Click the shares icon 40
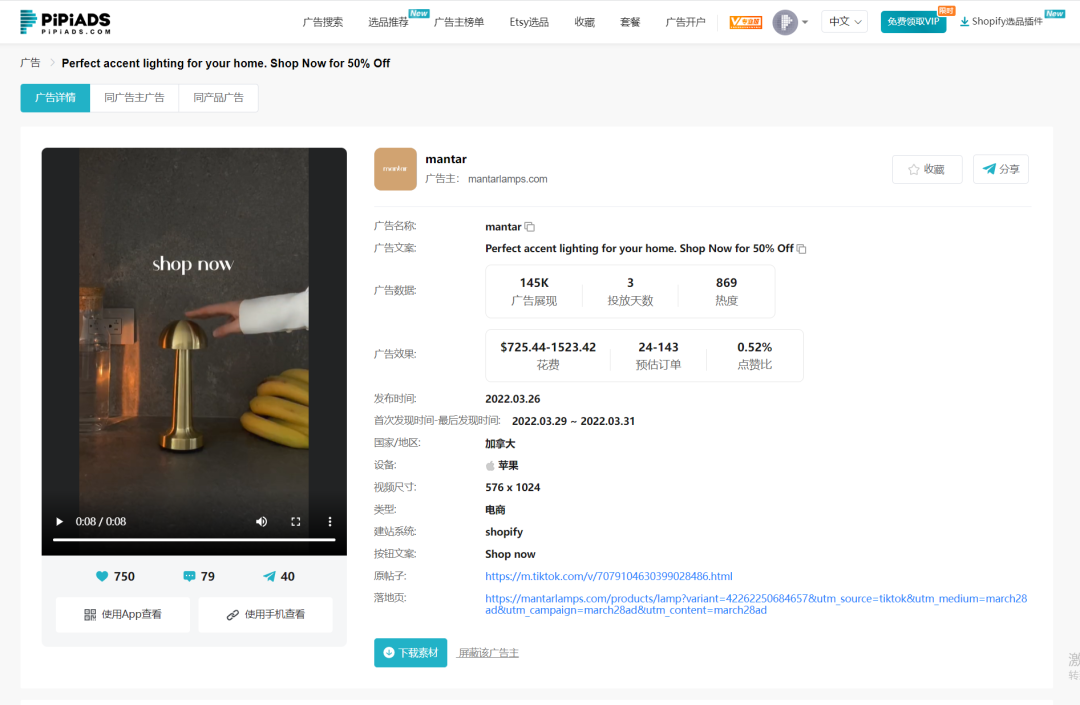This screenshot has height=705, width=1080. pyautogui.click(x=269, y=576)
